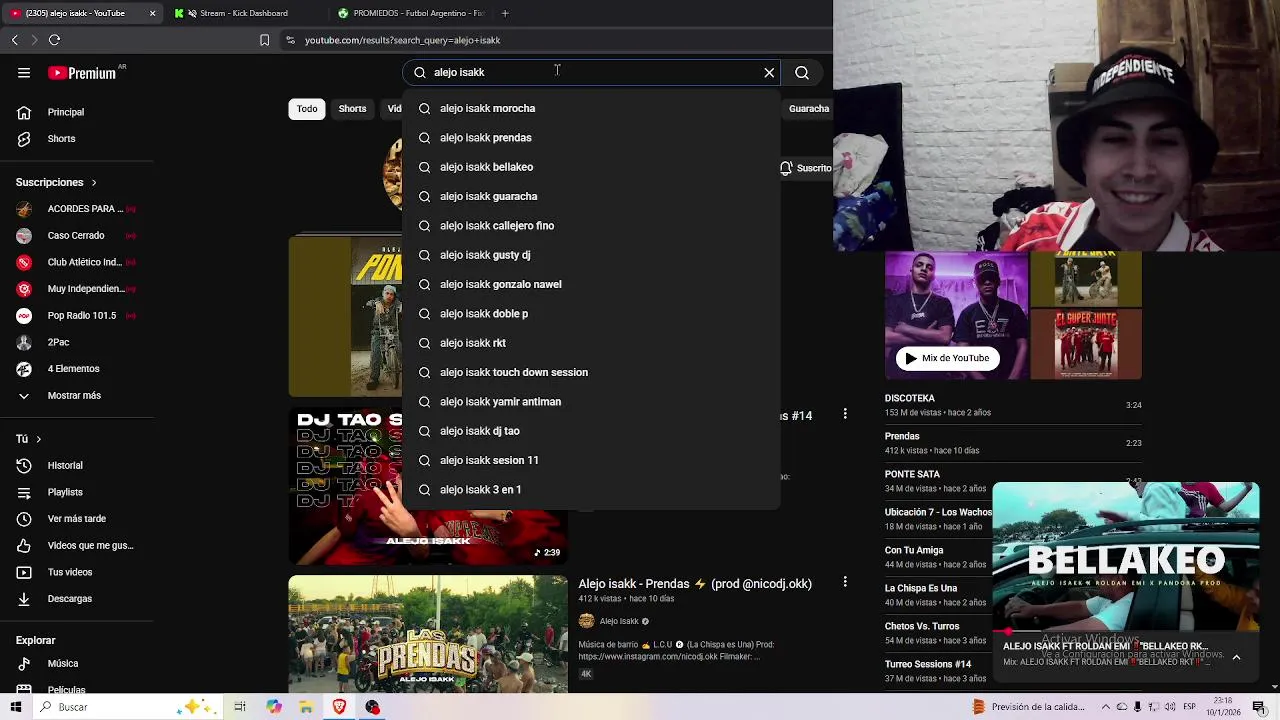Select the Guaracha filter chip

pyautogui.click(x=808, y=109)
